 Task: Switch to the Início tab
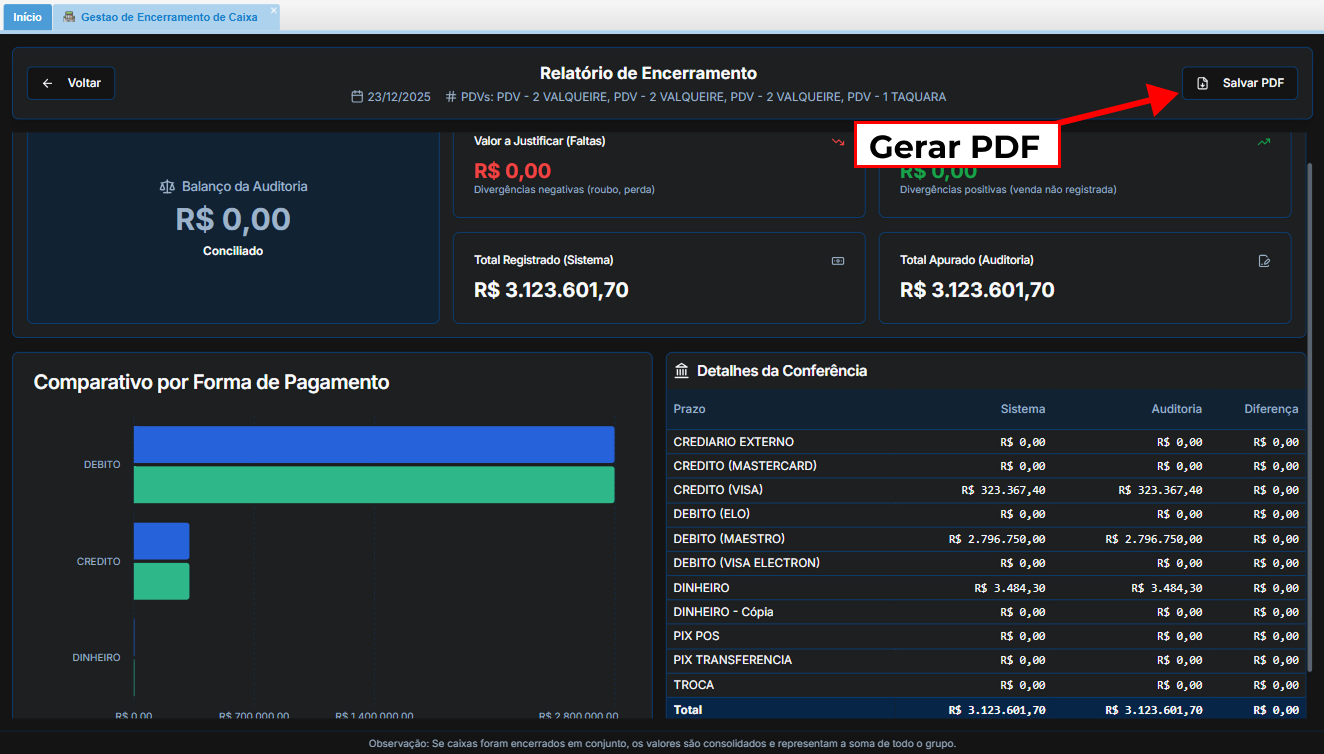pos(27,17)
